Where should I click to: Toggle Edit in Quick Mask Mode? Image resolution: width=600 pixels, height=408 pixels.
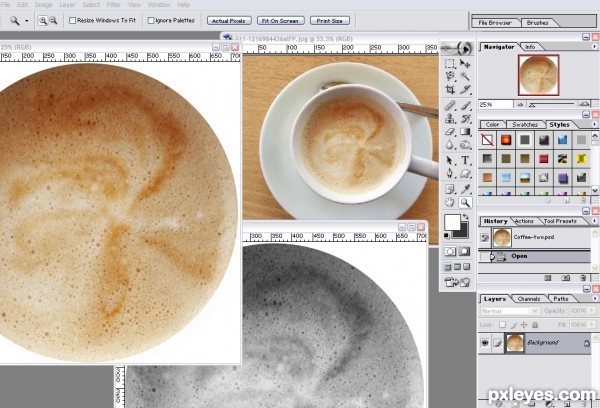[x=464, y=251]
